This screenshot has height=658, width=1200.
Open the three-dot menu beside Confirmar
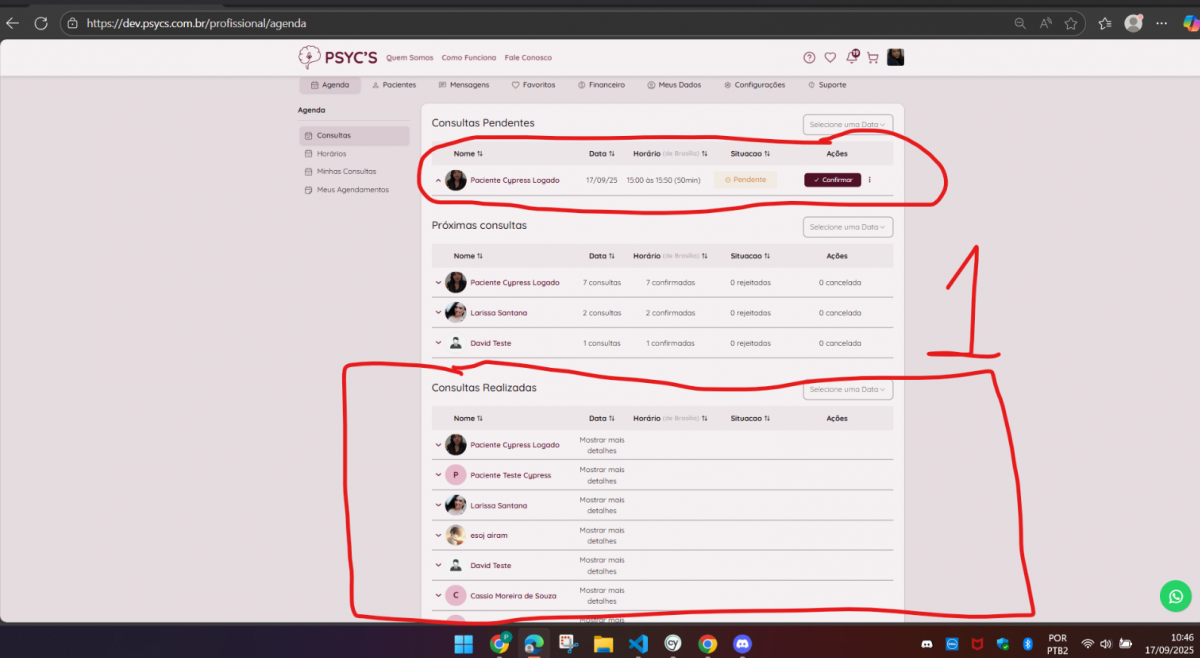point(869,180)
